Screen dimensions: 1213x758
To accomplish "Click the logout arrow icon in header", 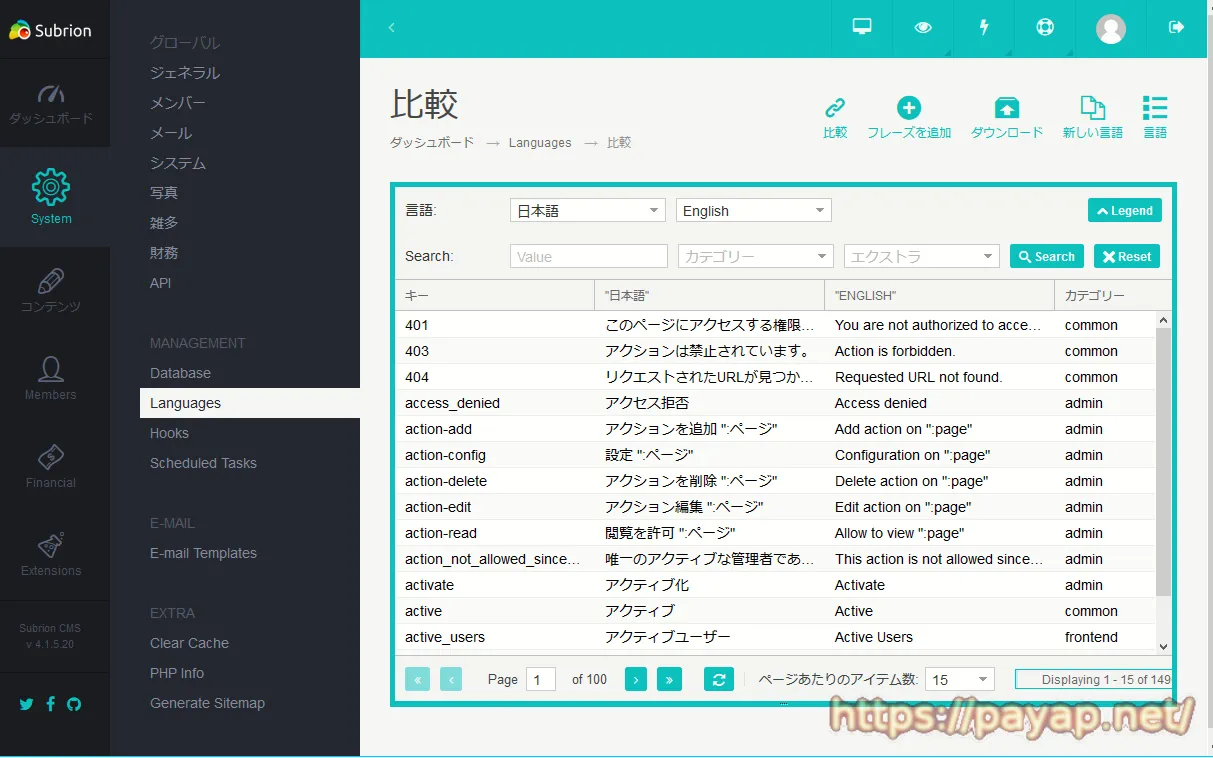I will click(x=1176, y=28).
